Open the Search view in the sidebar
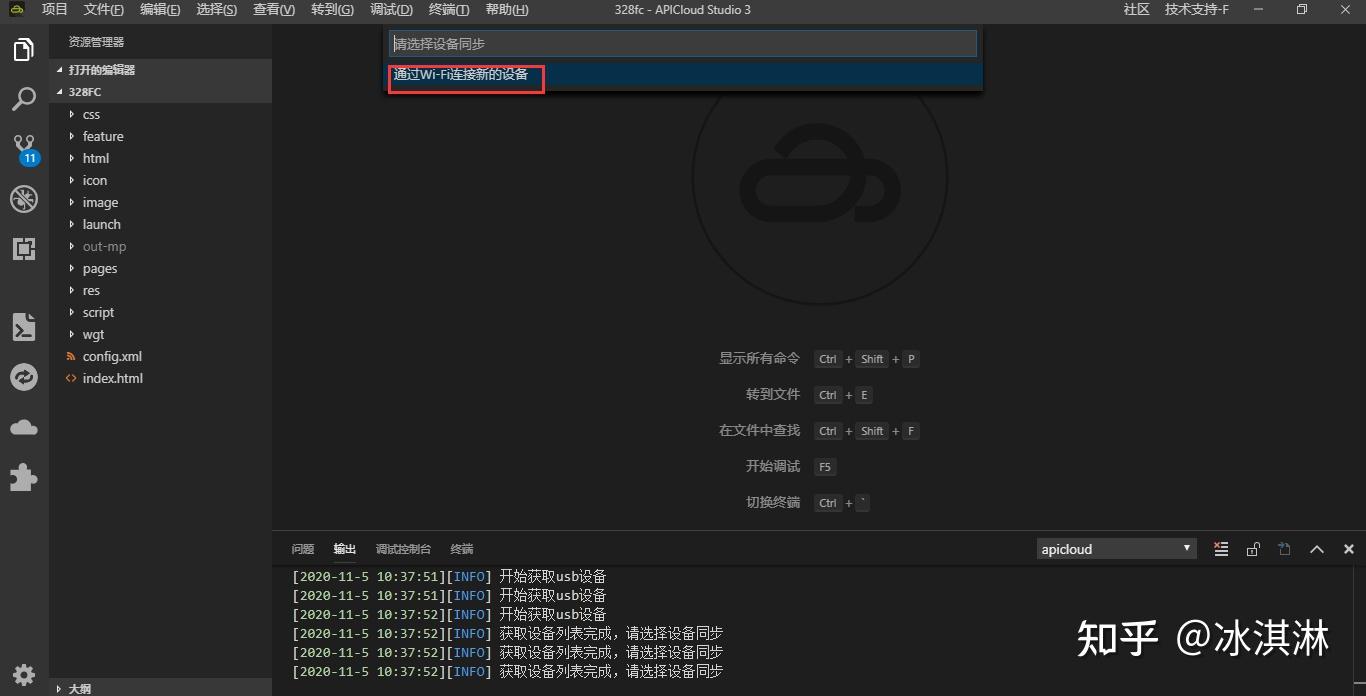This screenshot has height=696, width=1366. tap(24, 98)
